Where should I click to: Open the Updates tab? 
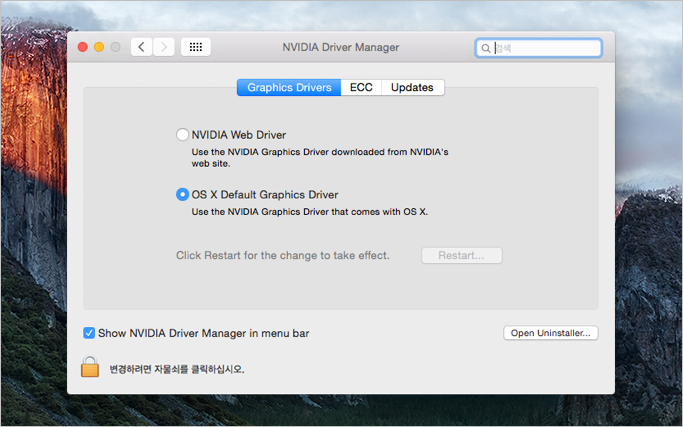(413, 88)
